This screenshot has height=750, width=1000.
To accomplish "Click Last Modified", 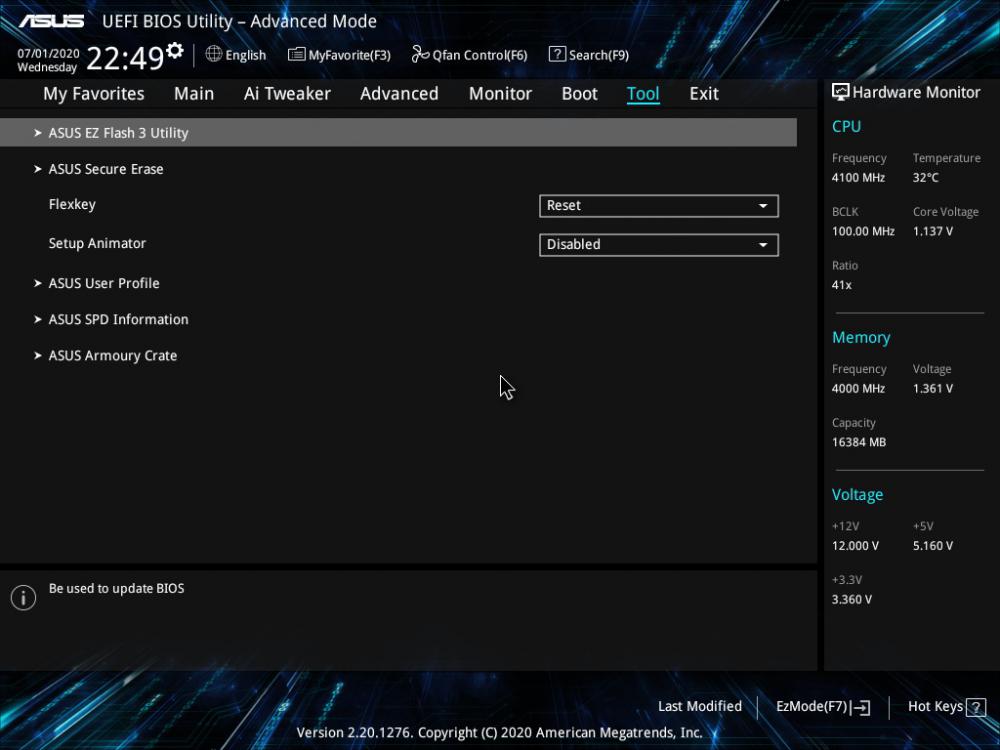I will click(x=700, y=706).
